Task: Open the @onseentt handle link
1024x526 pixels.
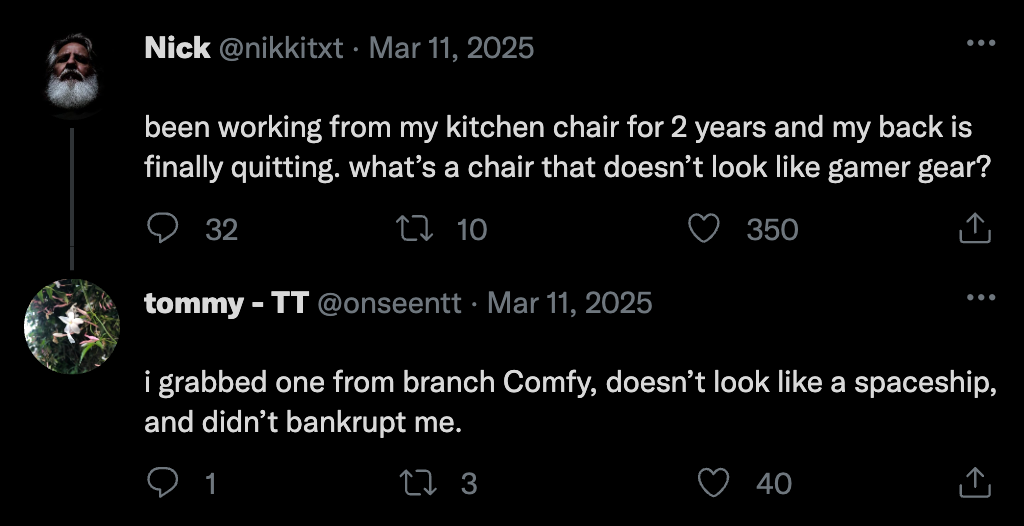Action: 389,302
